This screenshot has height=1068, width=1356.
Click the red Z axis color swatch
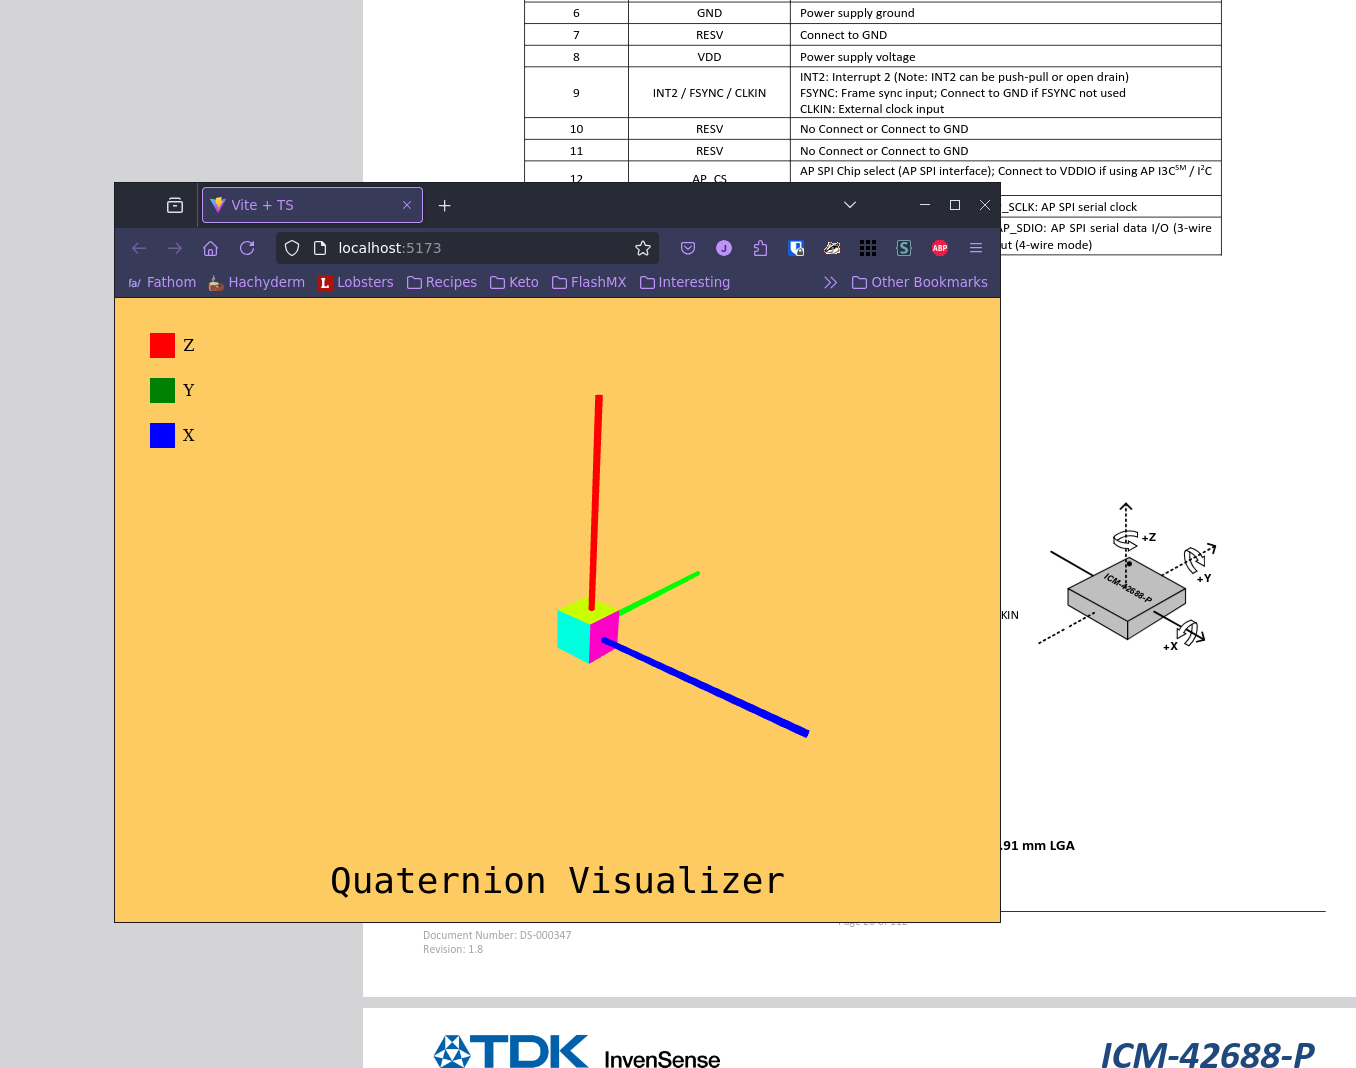pyautogui.click(x=162, y=345)
